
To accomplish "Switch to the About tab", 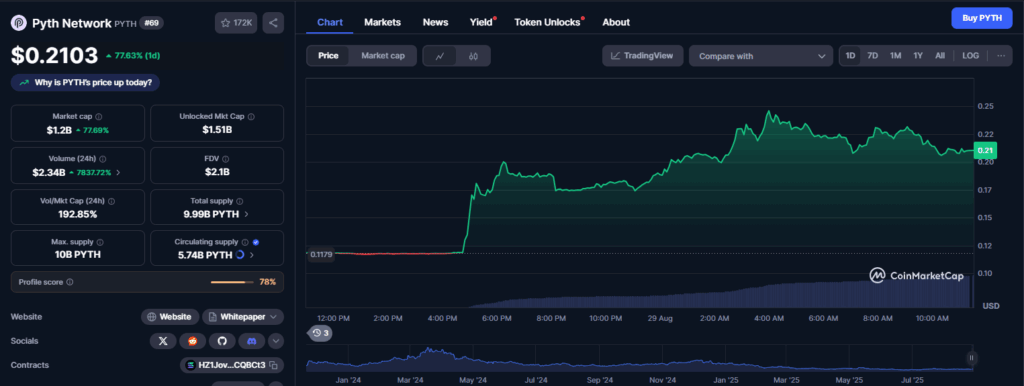I will click(616, 22).
